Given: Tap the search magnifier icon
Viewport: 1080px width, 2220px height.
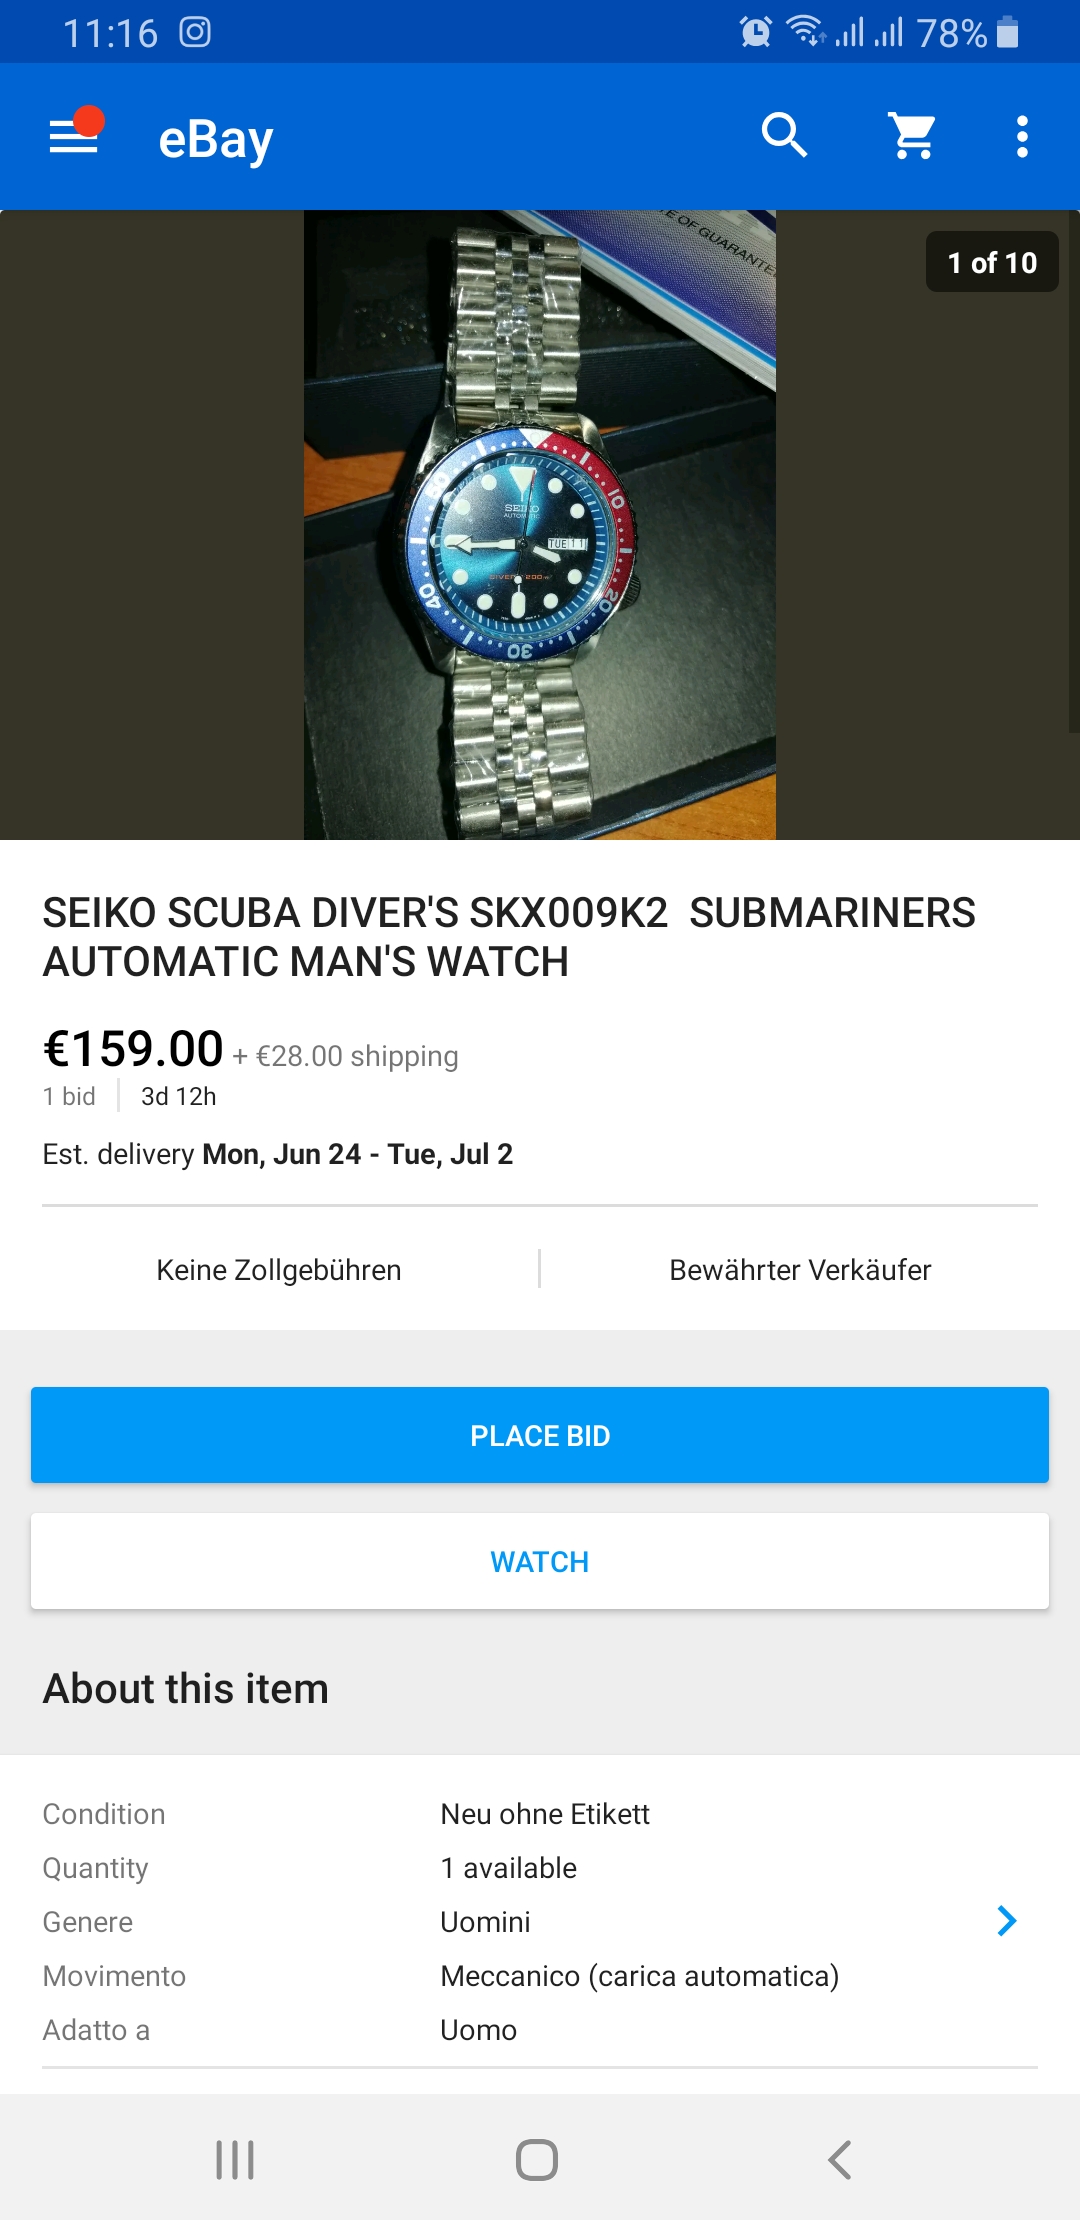Looking at the screenshot, I should point(785,135).
